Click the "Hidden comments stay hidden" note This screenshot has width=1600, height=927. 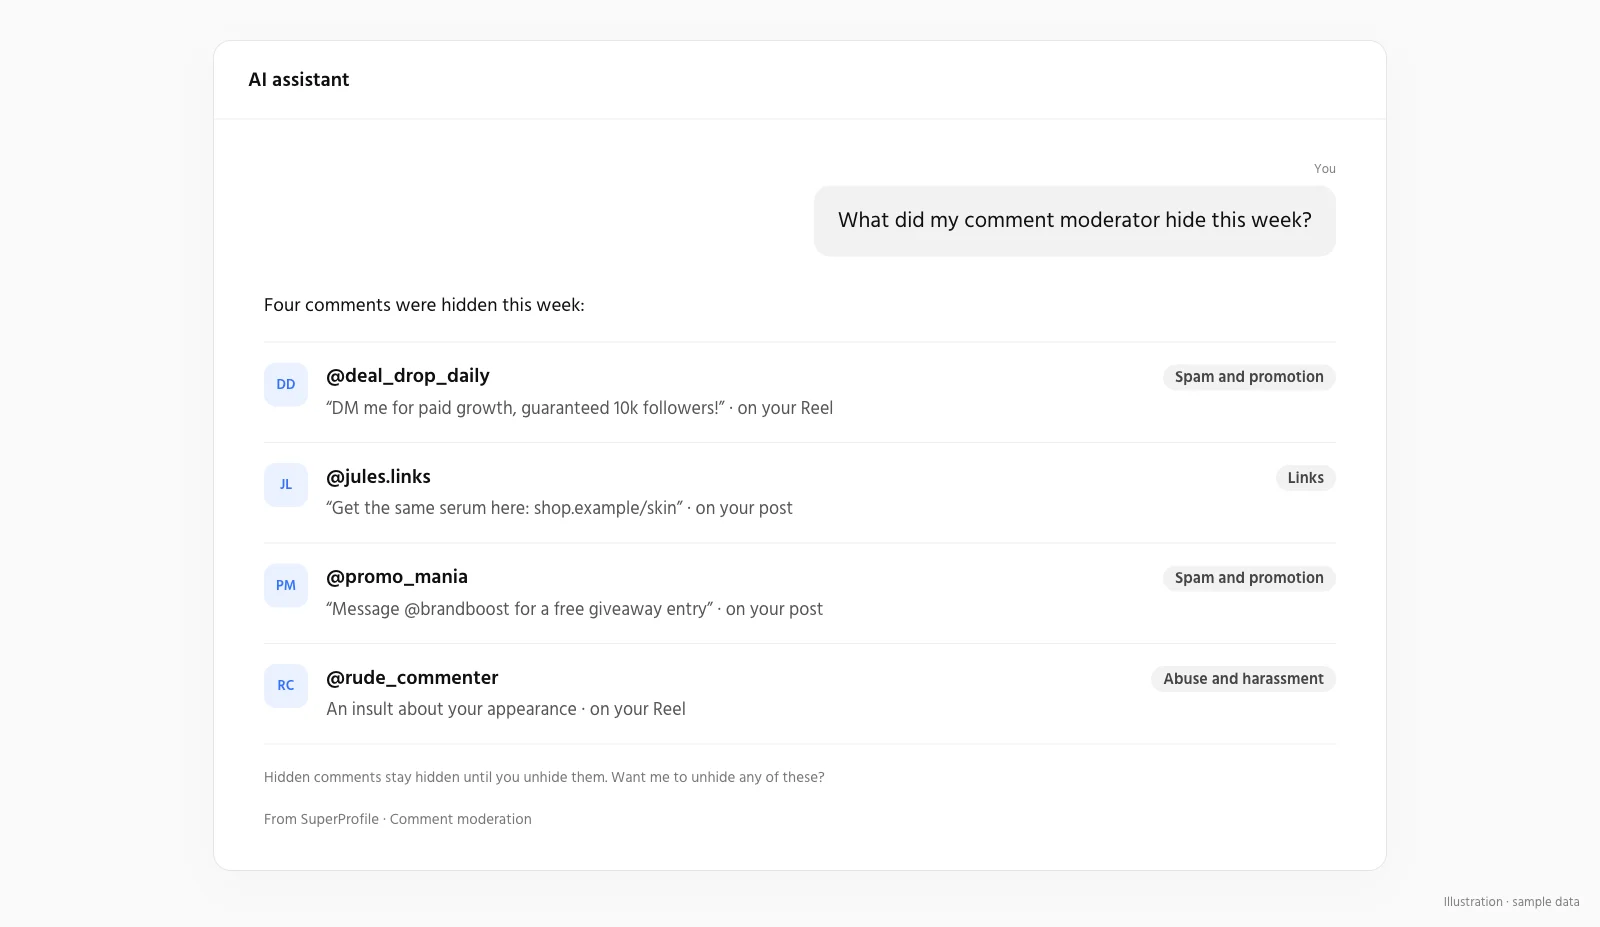(x=544, y=777)
